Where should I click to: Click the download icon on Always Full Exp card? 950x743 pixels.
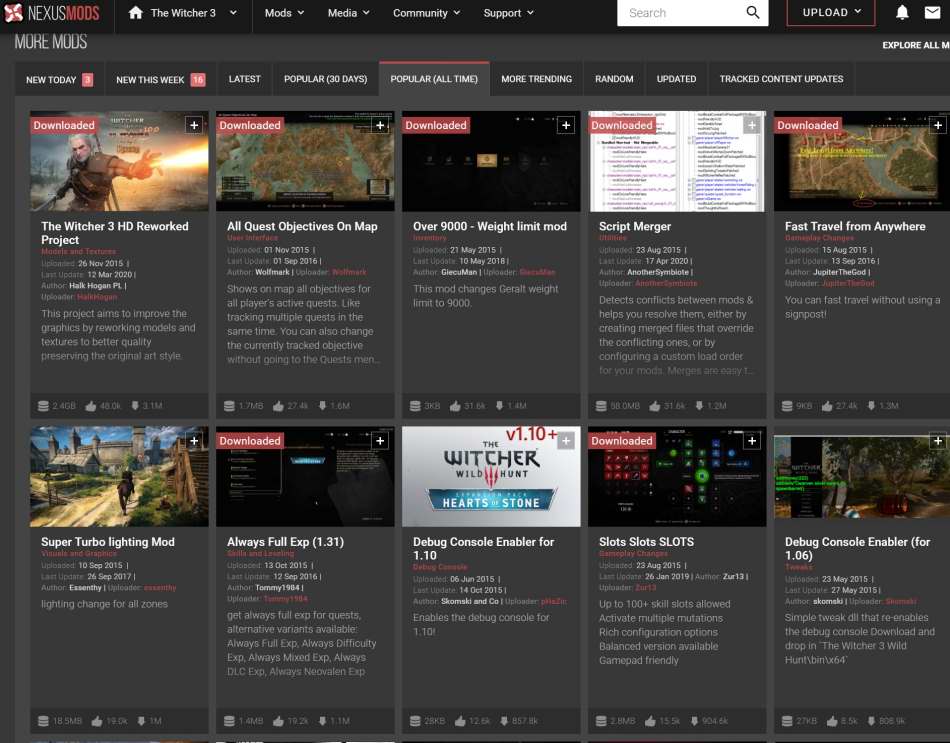(x=322, y=721)
